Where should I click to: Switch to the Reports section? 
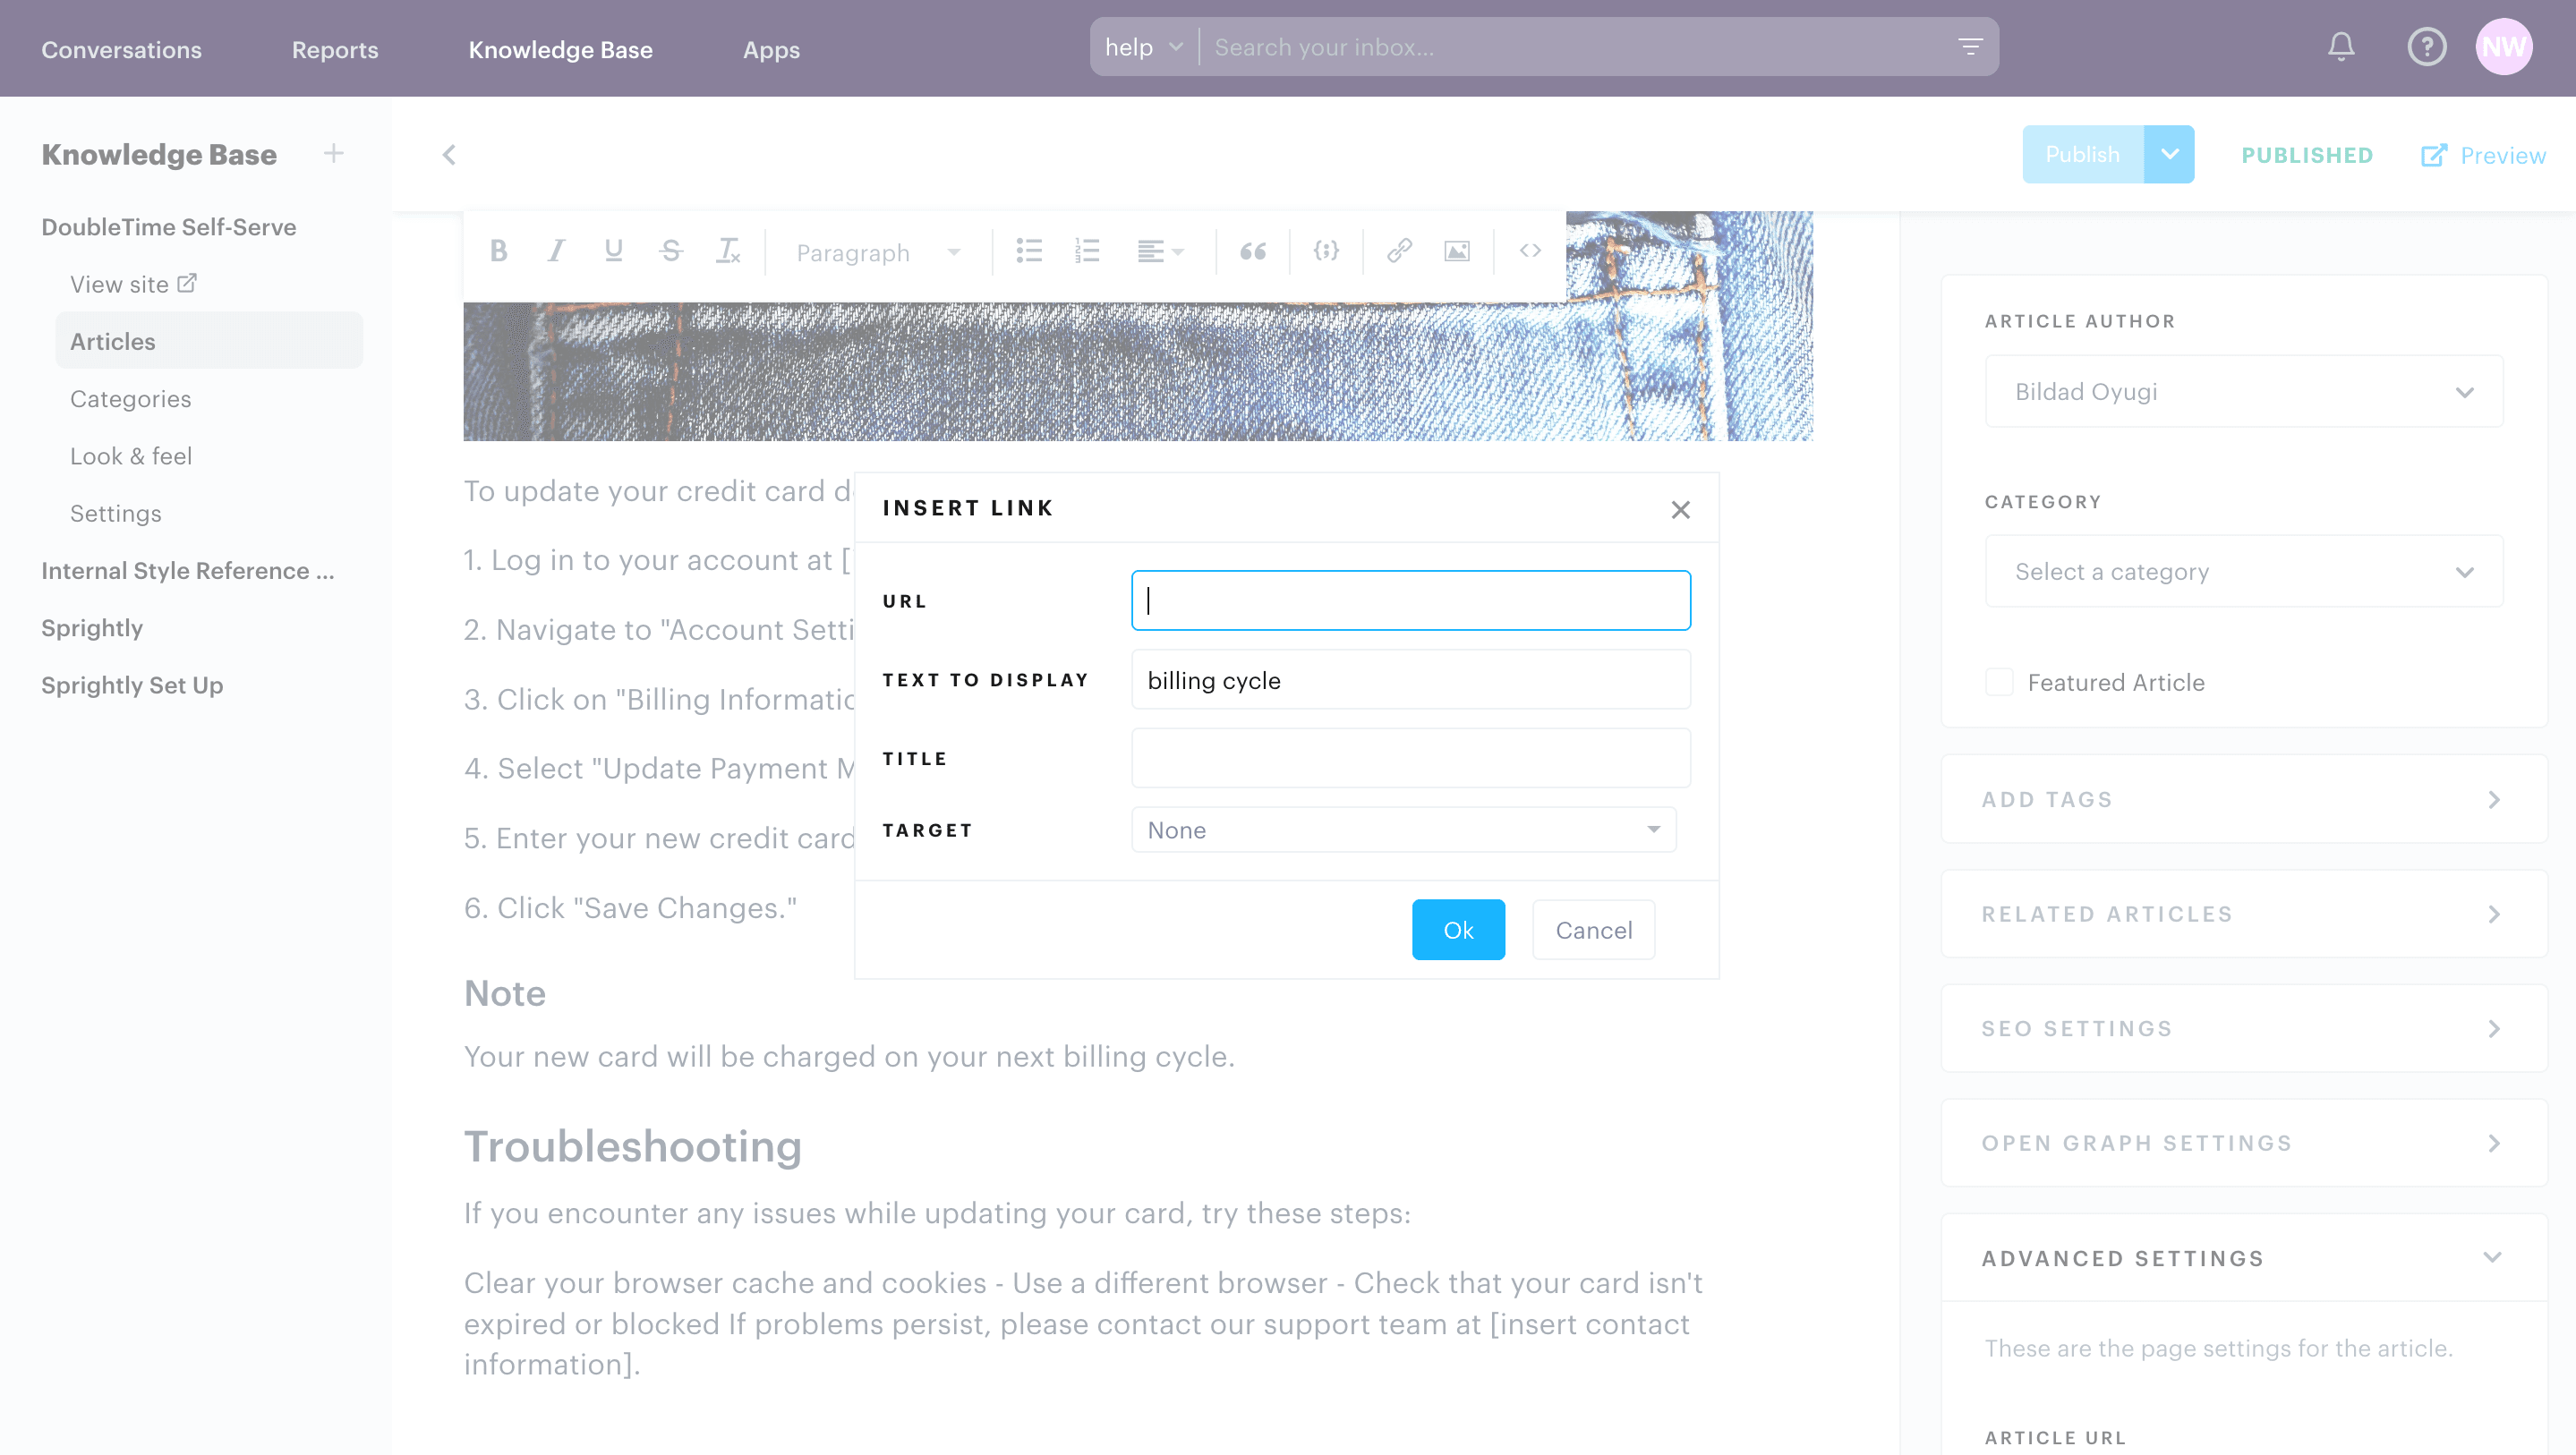(x=334, y=49)
